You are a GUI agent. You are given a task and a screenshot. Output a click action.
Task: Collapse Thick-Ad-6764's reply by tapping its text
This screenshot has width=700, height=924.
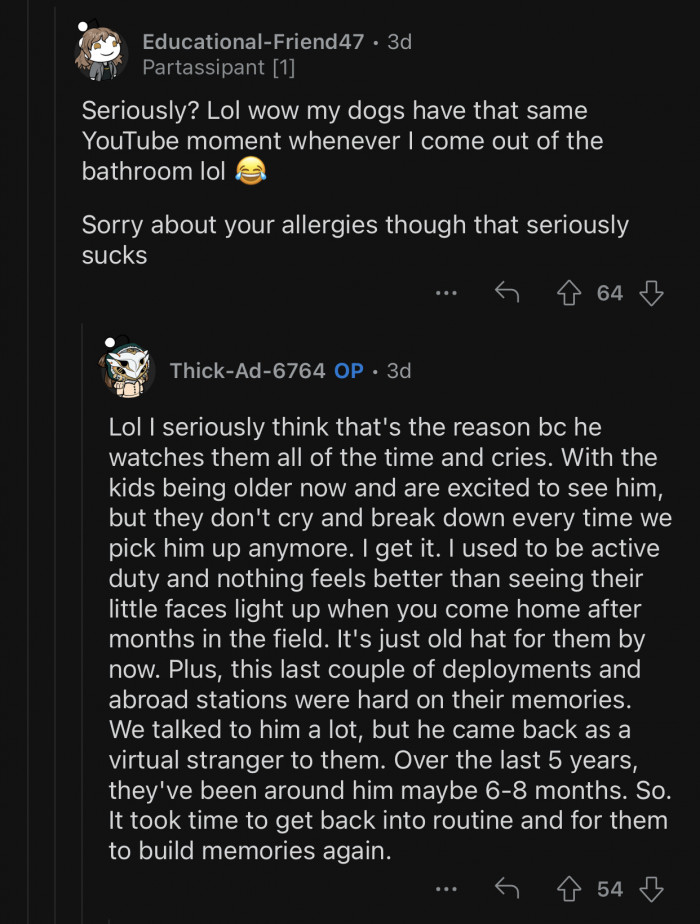pyautogui.click(x=380, y=640)
